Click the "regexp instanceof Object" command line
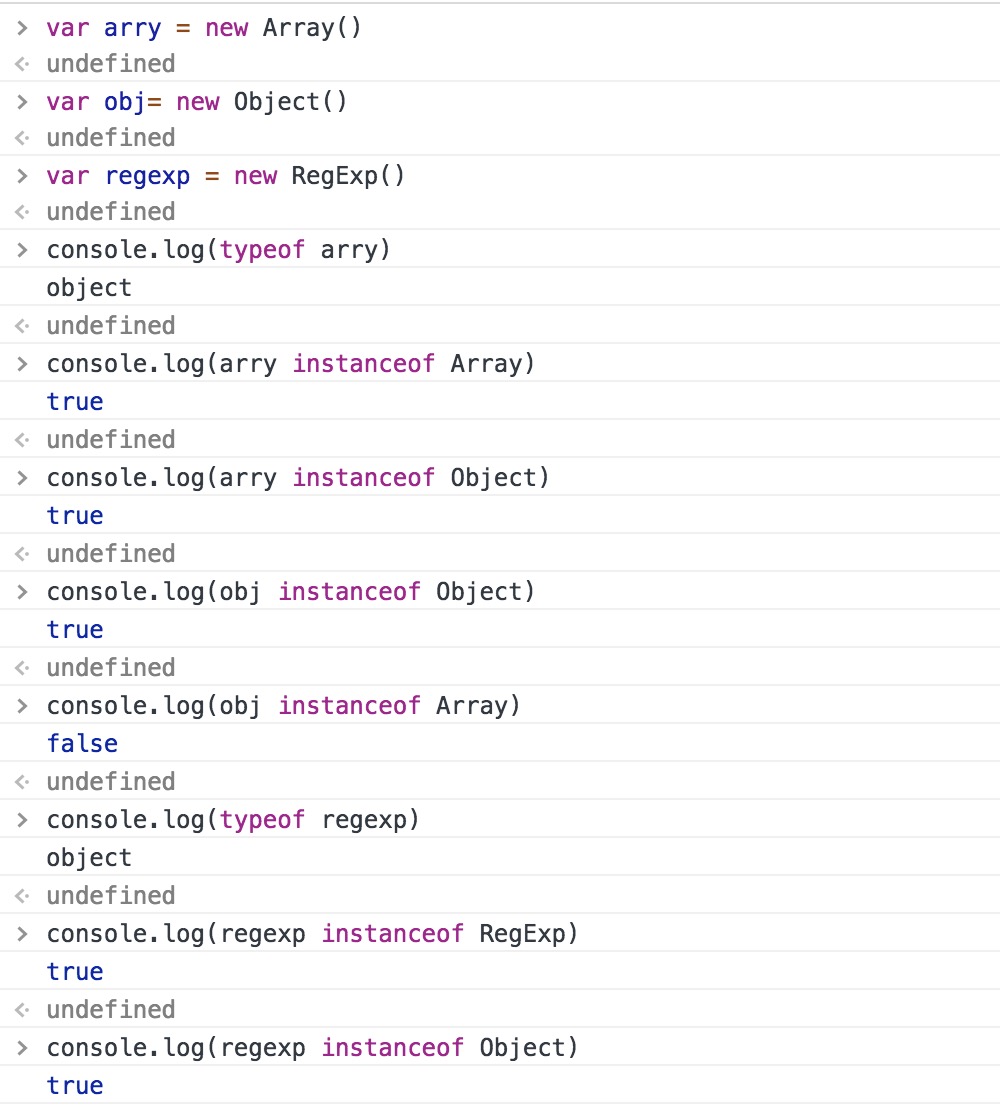This screenshot has height=1106, width=1000. point(313,1047)
